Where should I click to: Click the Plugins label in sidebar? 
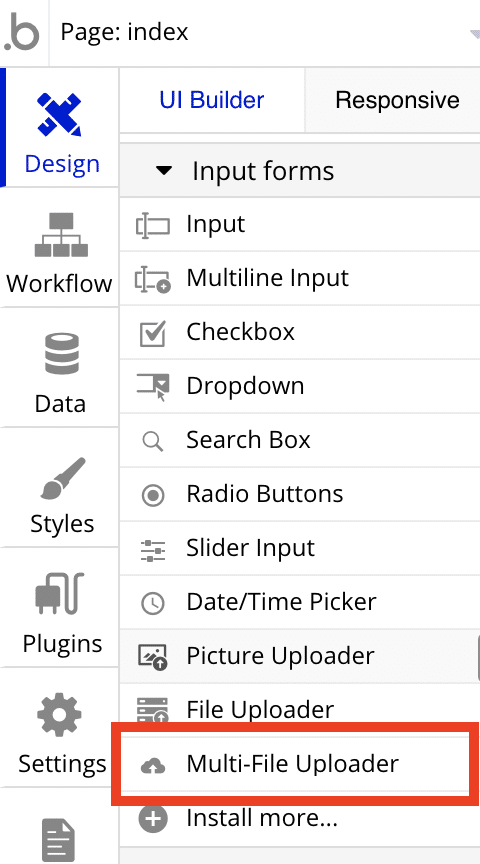(x=62, y=644)
